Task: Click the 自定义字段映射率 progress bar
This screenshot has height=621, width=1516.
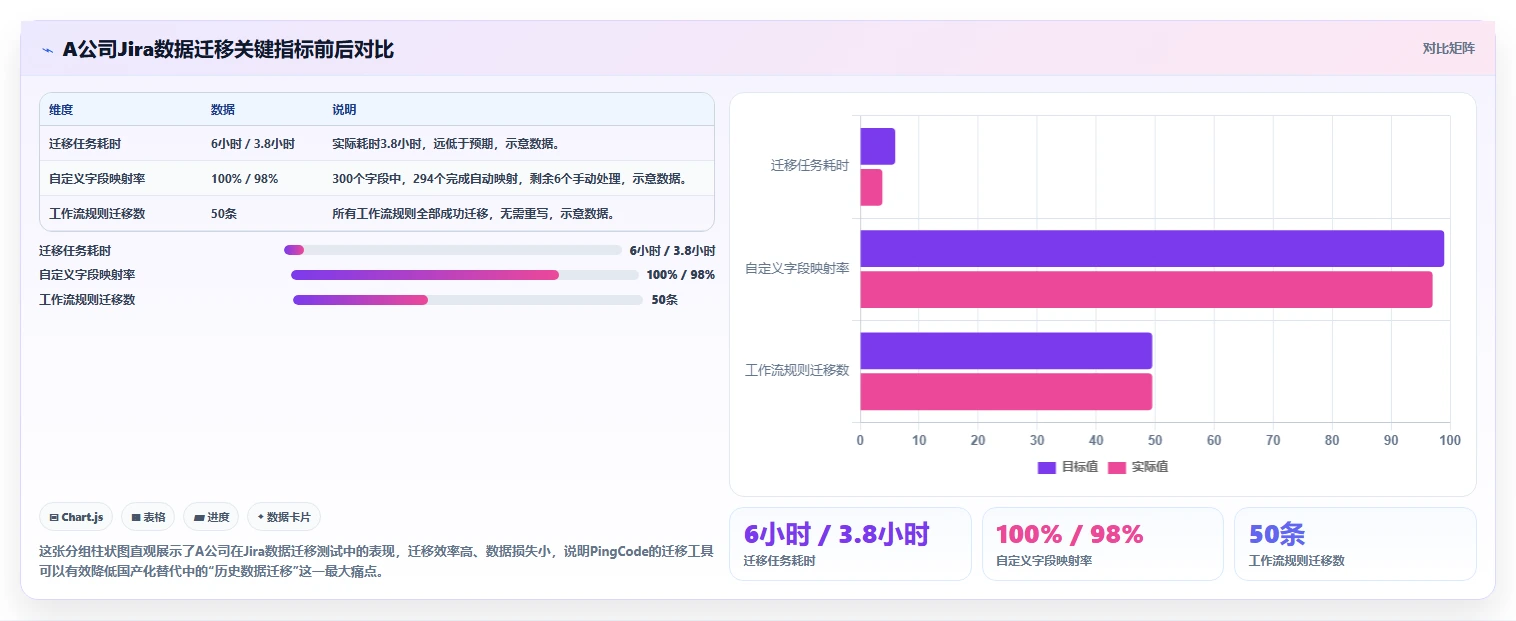Action: [x=465, y=275]
